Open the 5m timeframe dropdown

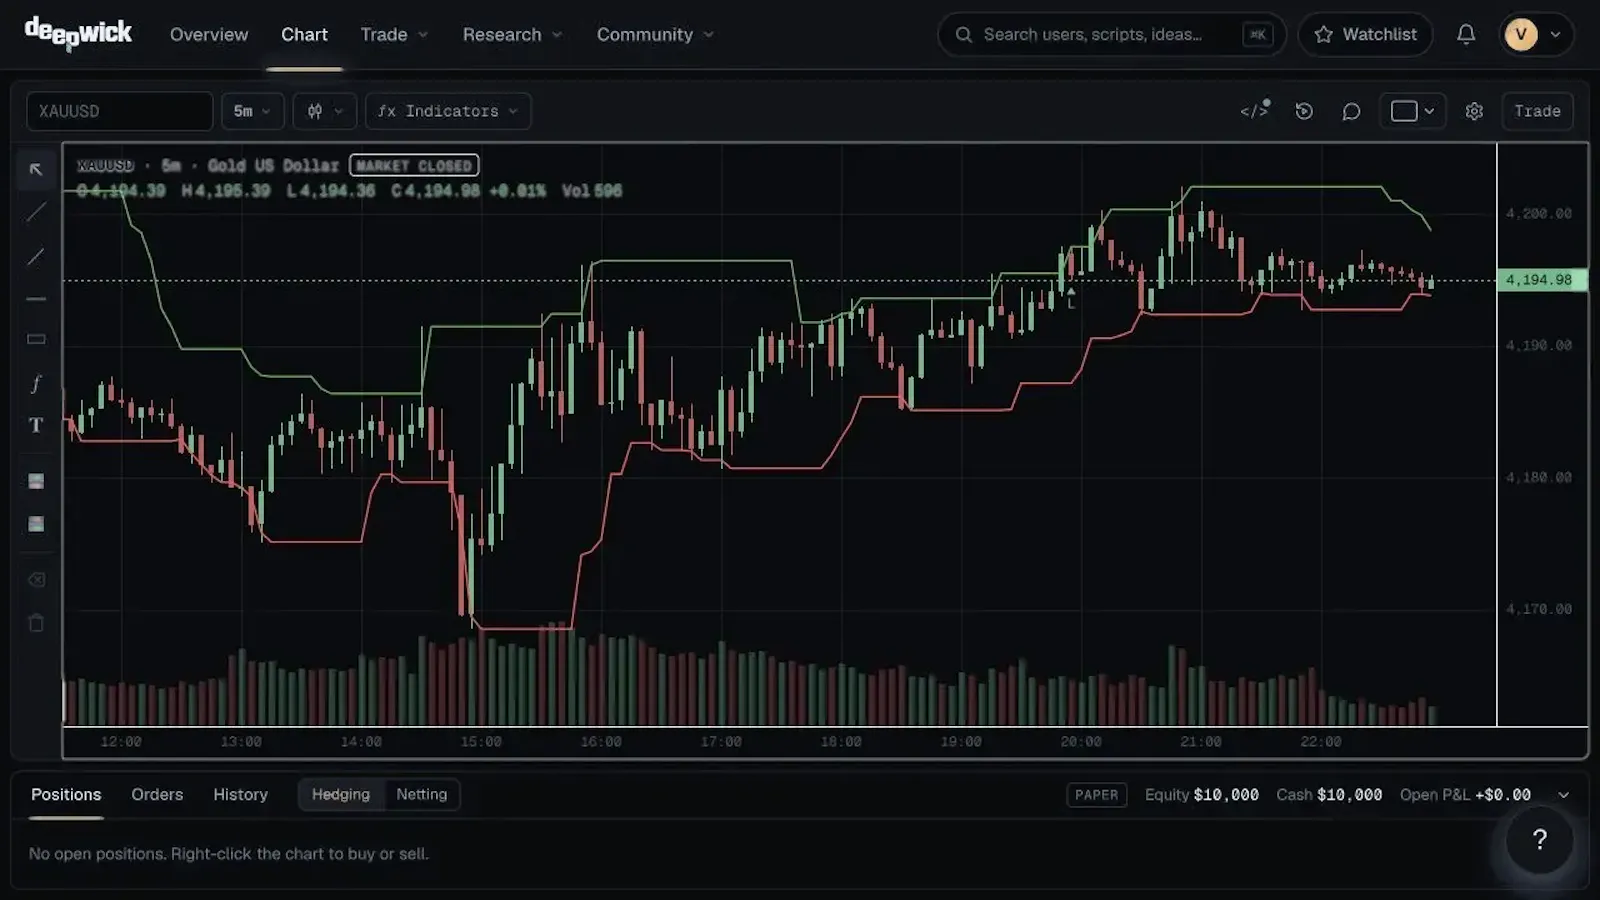pyautogui.click(x=253, y=111)
